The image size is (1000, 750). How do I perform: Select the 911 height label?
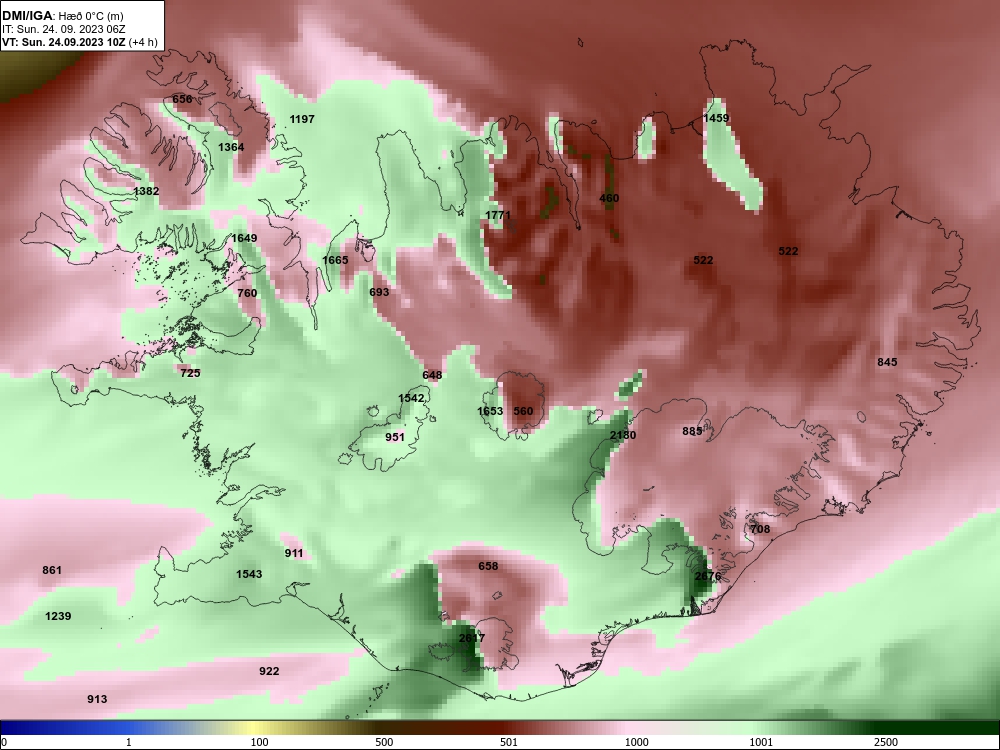(x=293, y=553)
